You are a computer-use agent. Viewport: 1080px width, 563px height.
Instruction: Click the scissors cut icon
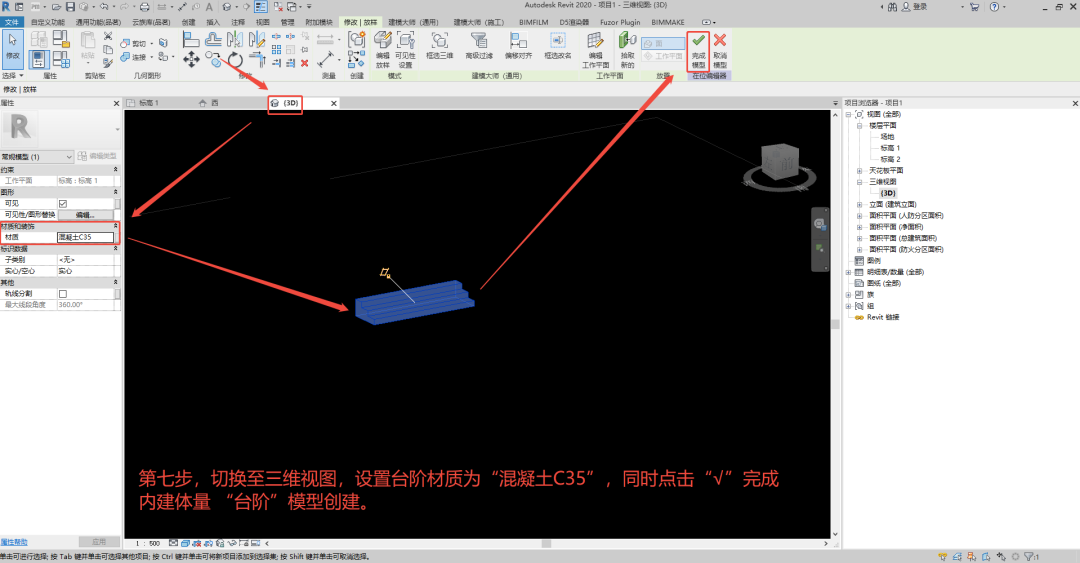point(107,36)
